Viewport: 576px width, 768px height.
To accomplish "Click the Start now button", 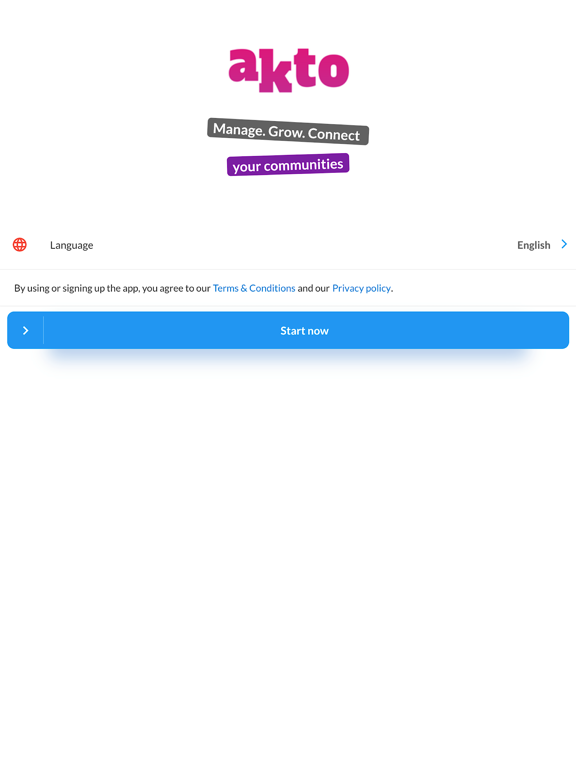I will [288, 330].
